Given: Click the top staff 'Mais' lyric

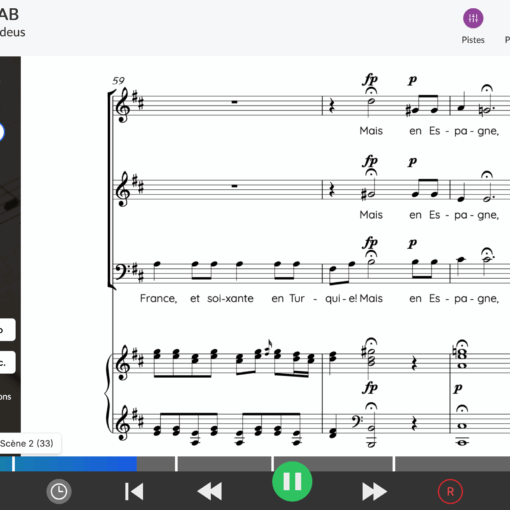Looking at the screenshot, I should (371, 131).
